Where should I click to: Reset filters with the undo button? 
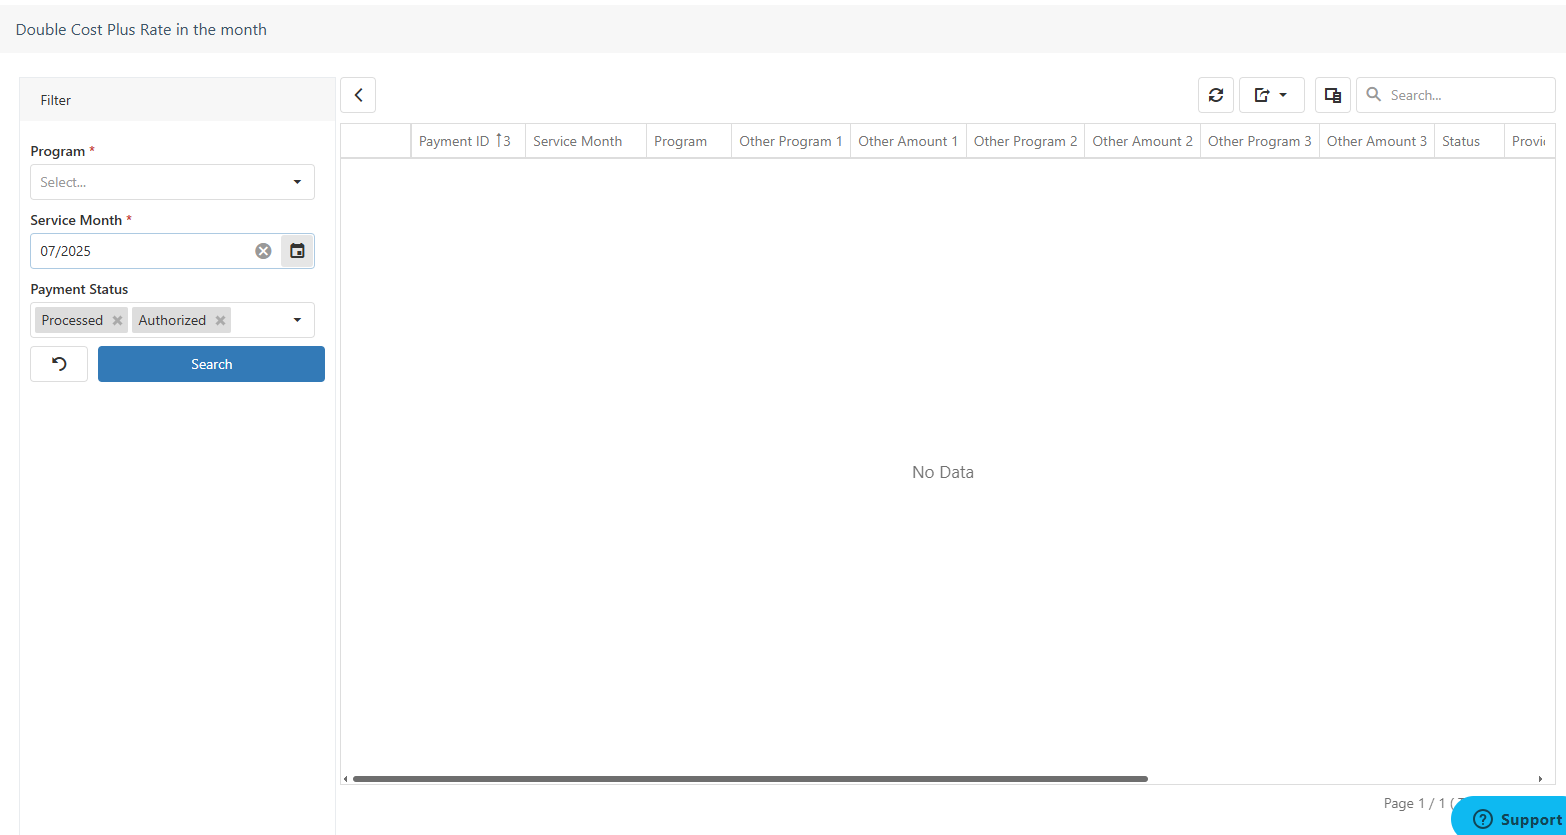[x=59, y=364]
